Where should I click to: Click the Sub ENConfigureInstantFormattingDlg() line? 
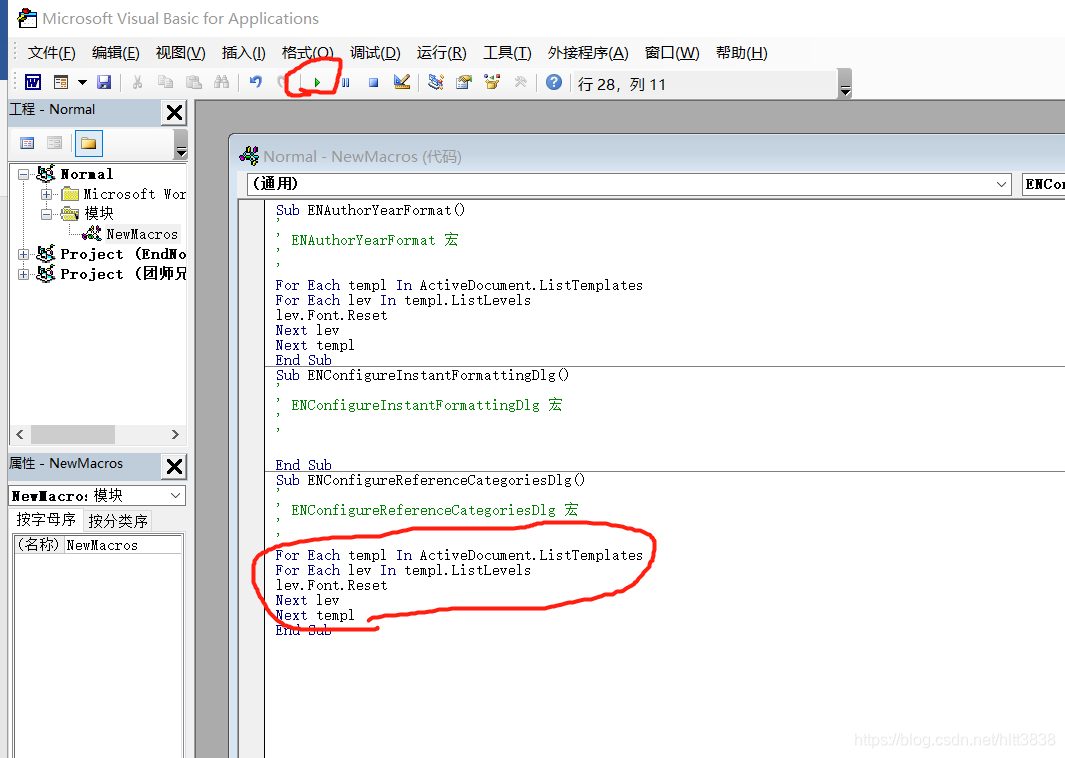pyautogui.click(x=422, y=376)
